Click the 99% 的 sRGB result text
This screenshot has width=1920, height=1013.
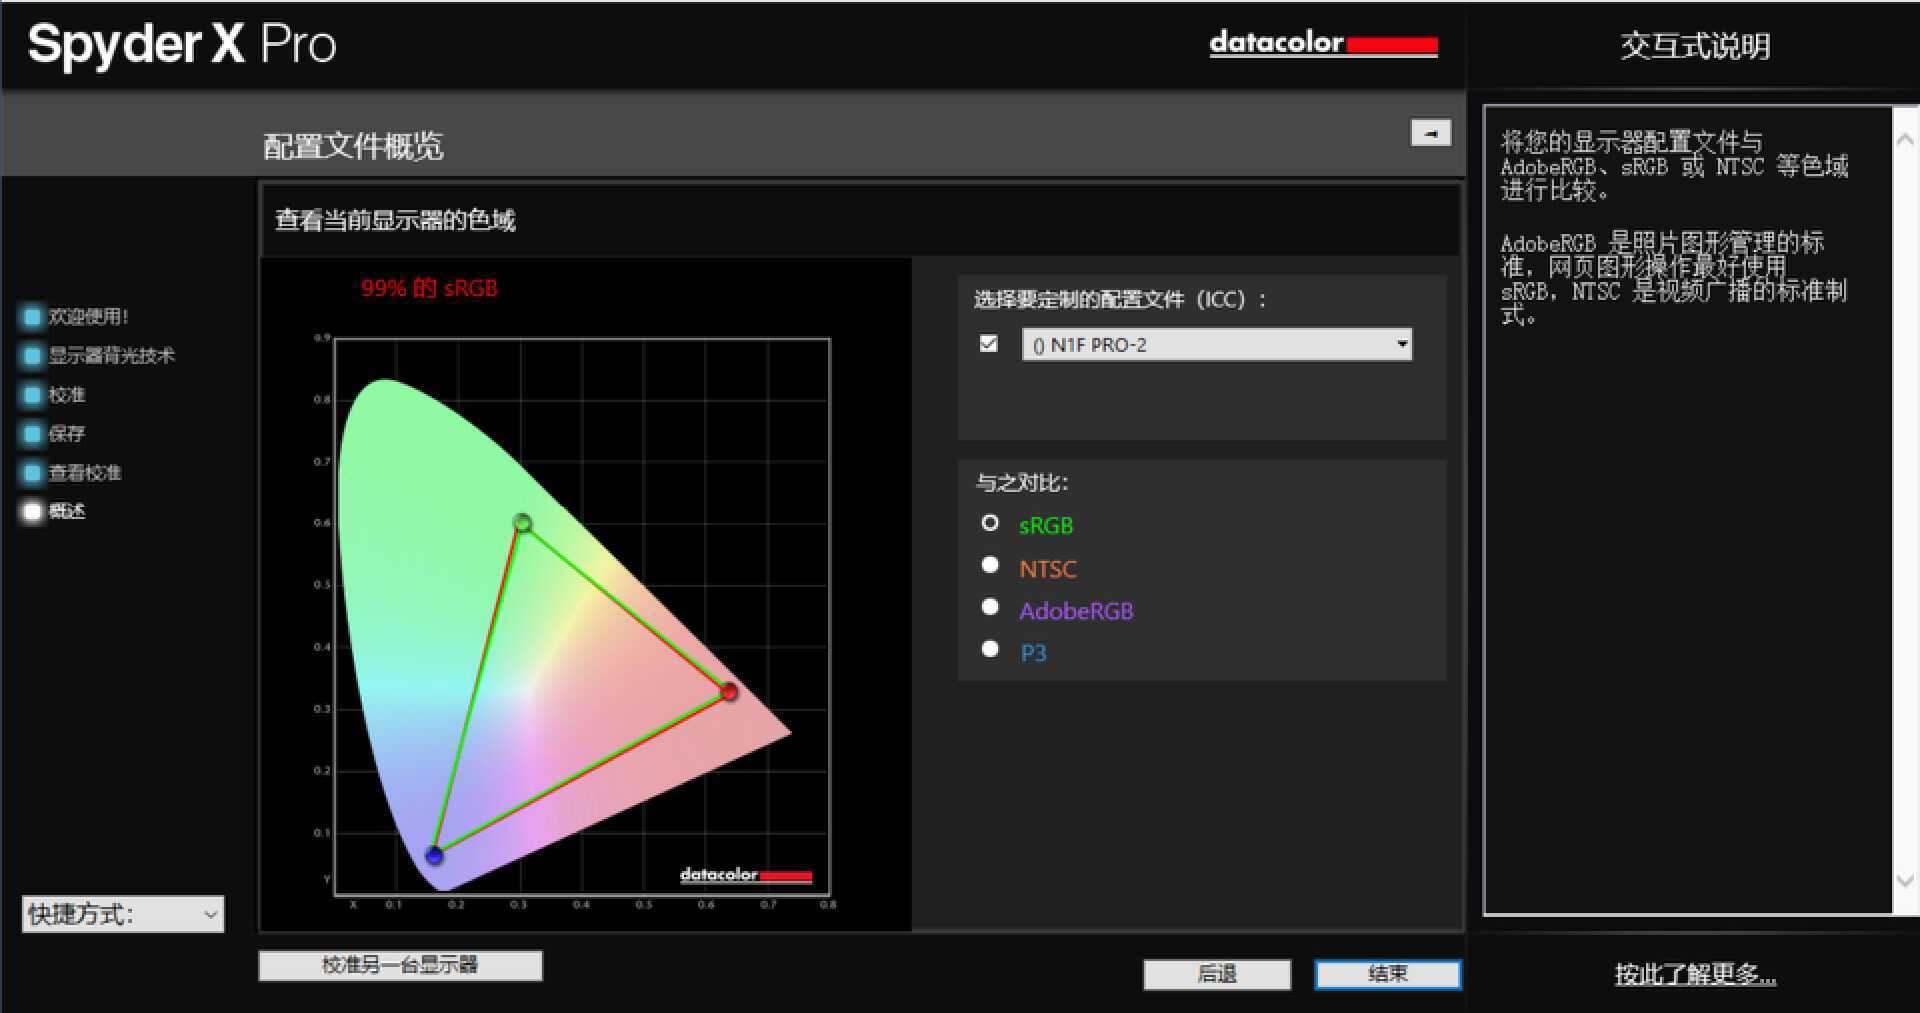click(429, 288)
